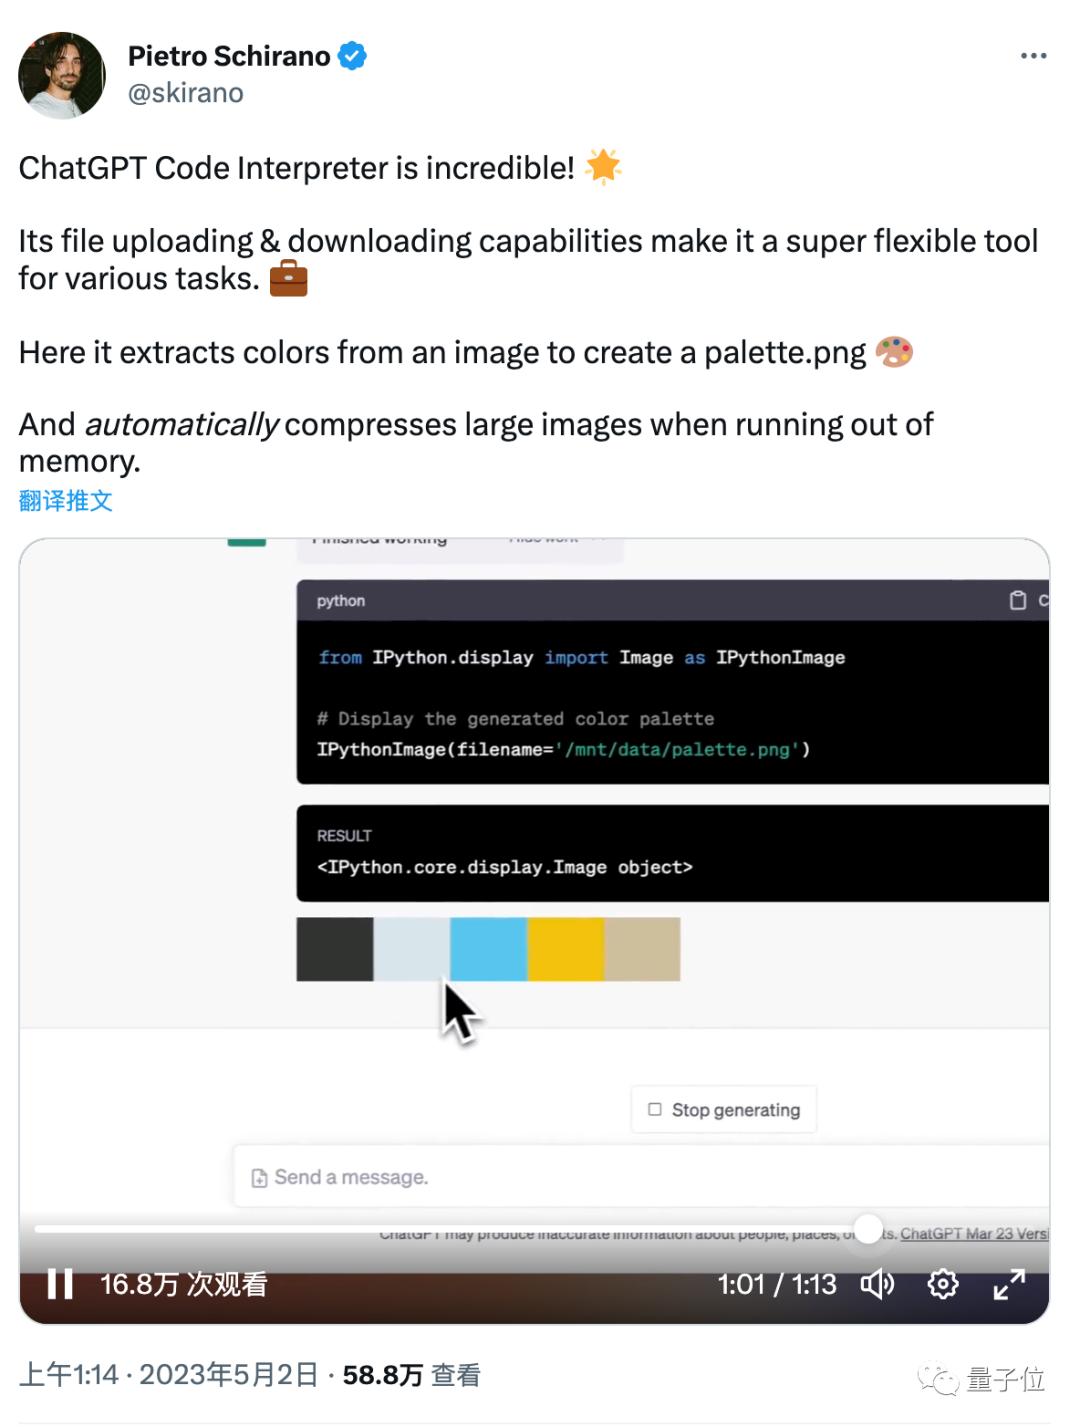The height and width of the screenshot is (1427, 1080).
Task: Mute the video volume
Action: 877,1284
